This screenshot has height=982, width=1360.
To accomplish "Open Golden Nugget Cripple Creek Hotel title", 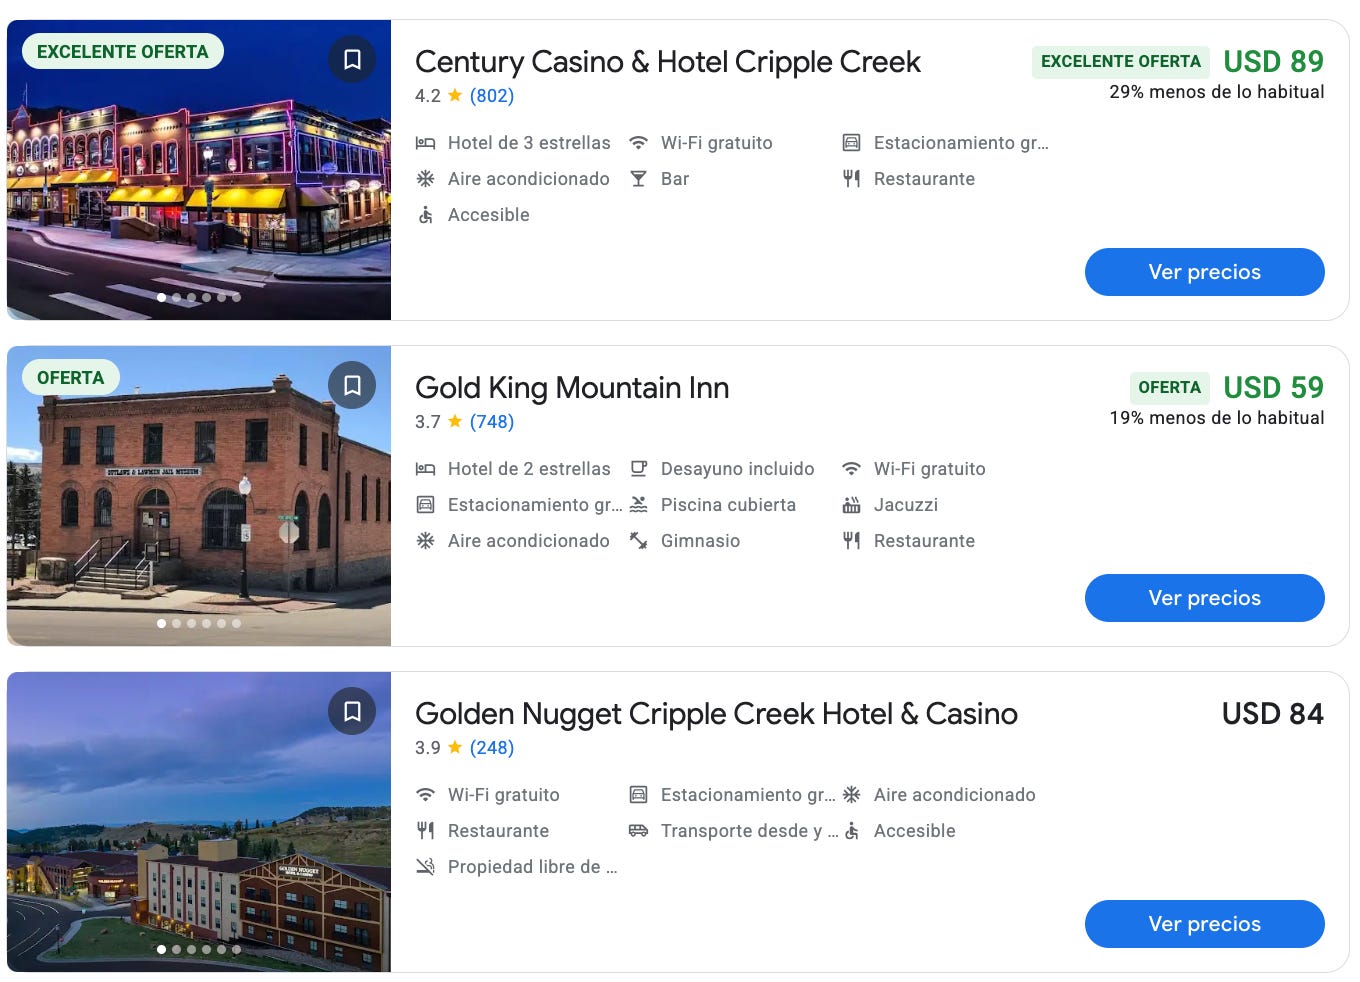I will pyautogui.click(x=716, y=714).
